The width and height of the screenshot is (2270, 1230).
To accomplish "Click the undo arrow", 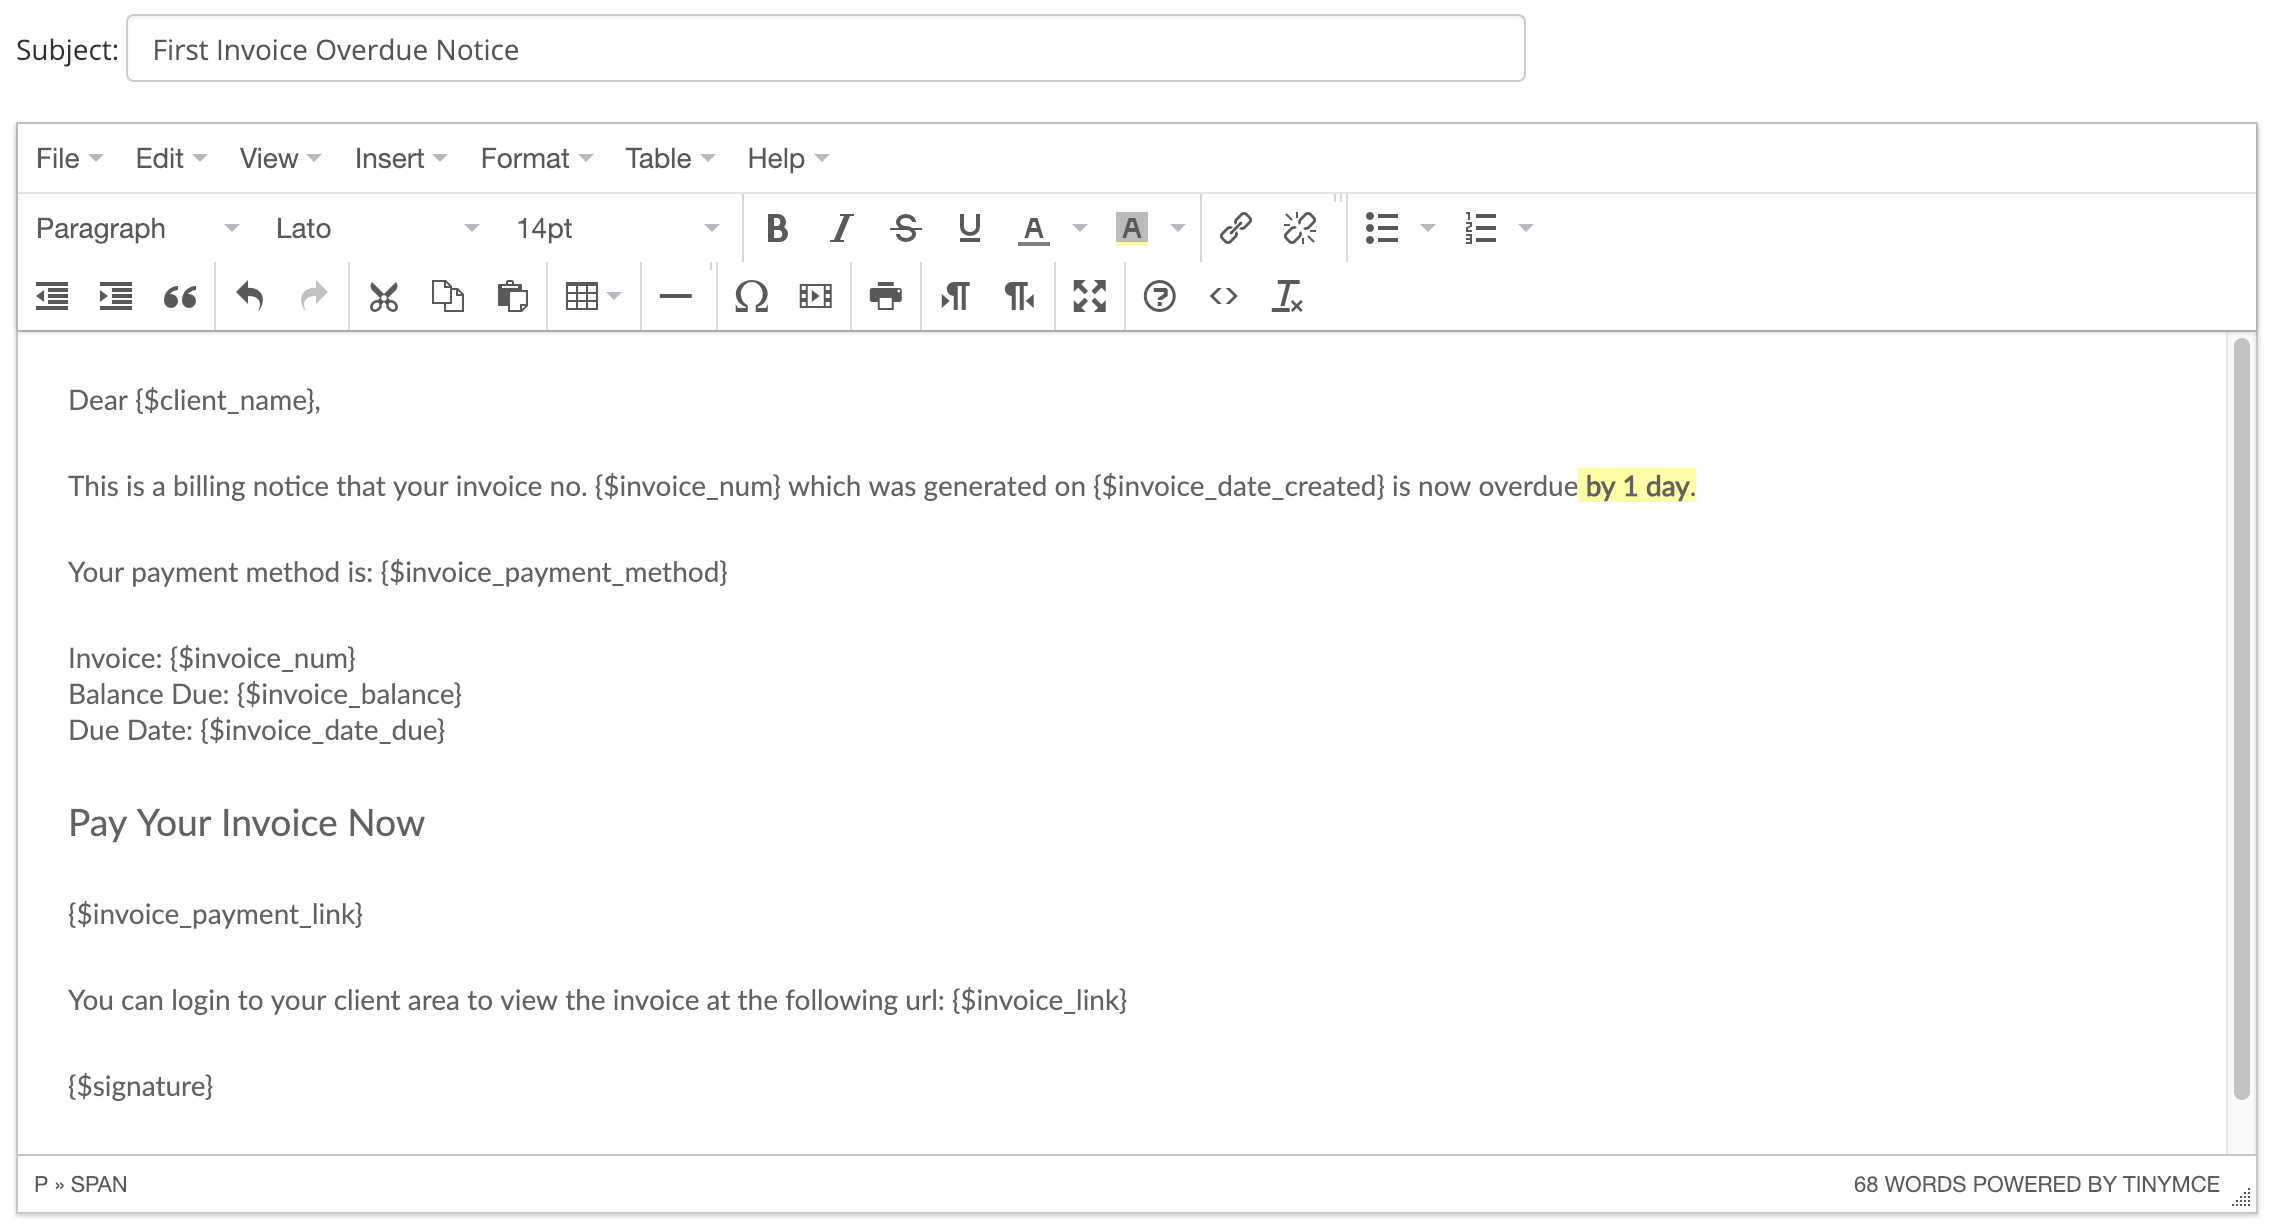I will click(249, 296).
